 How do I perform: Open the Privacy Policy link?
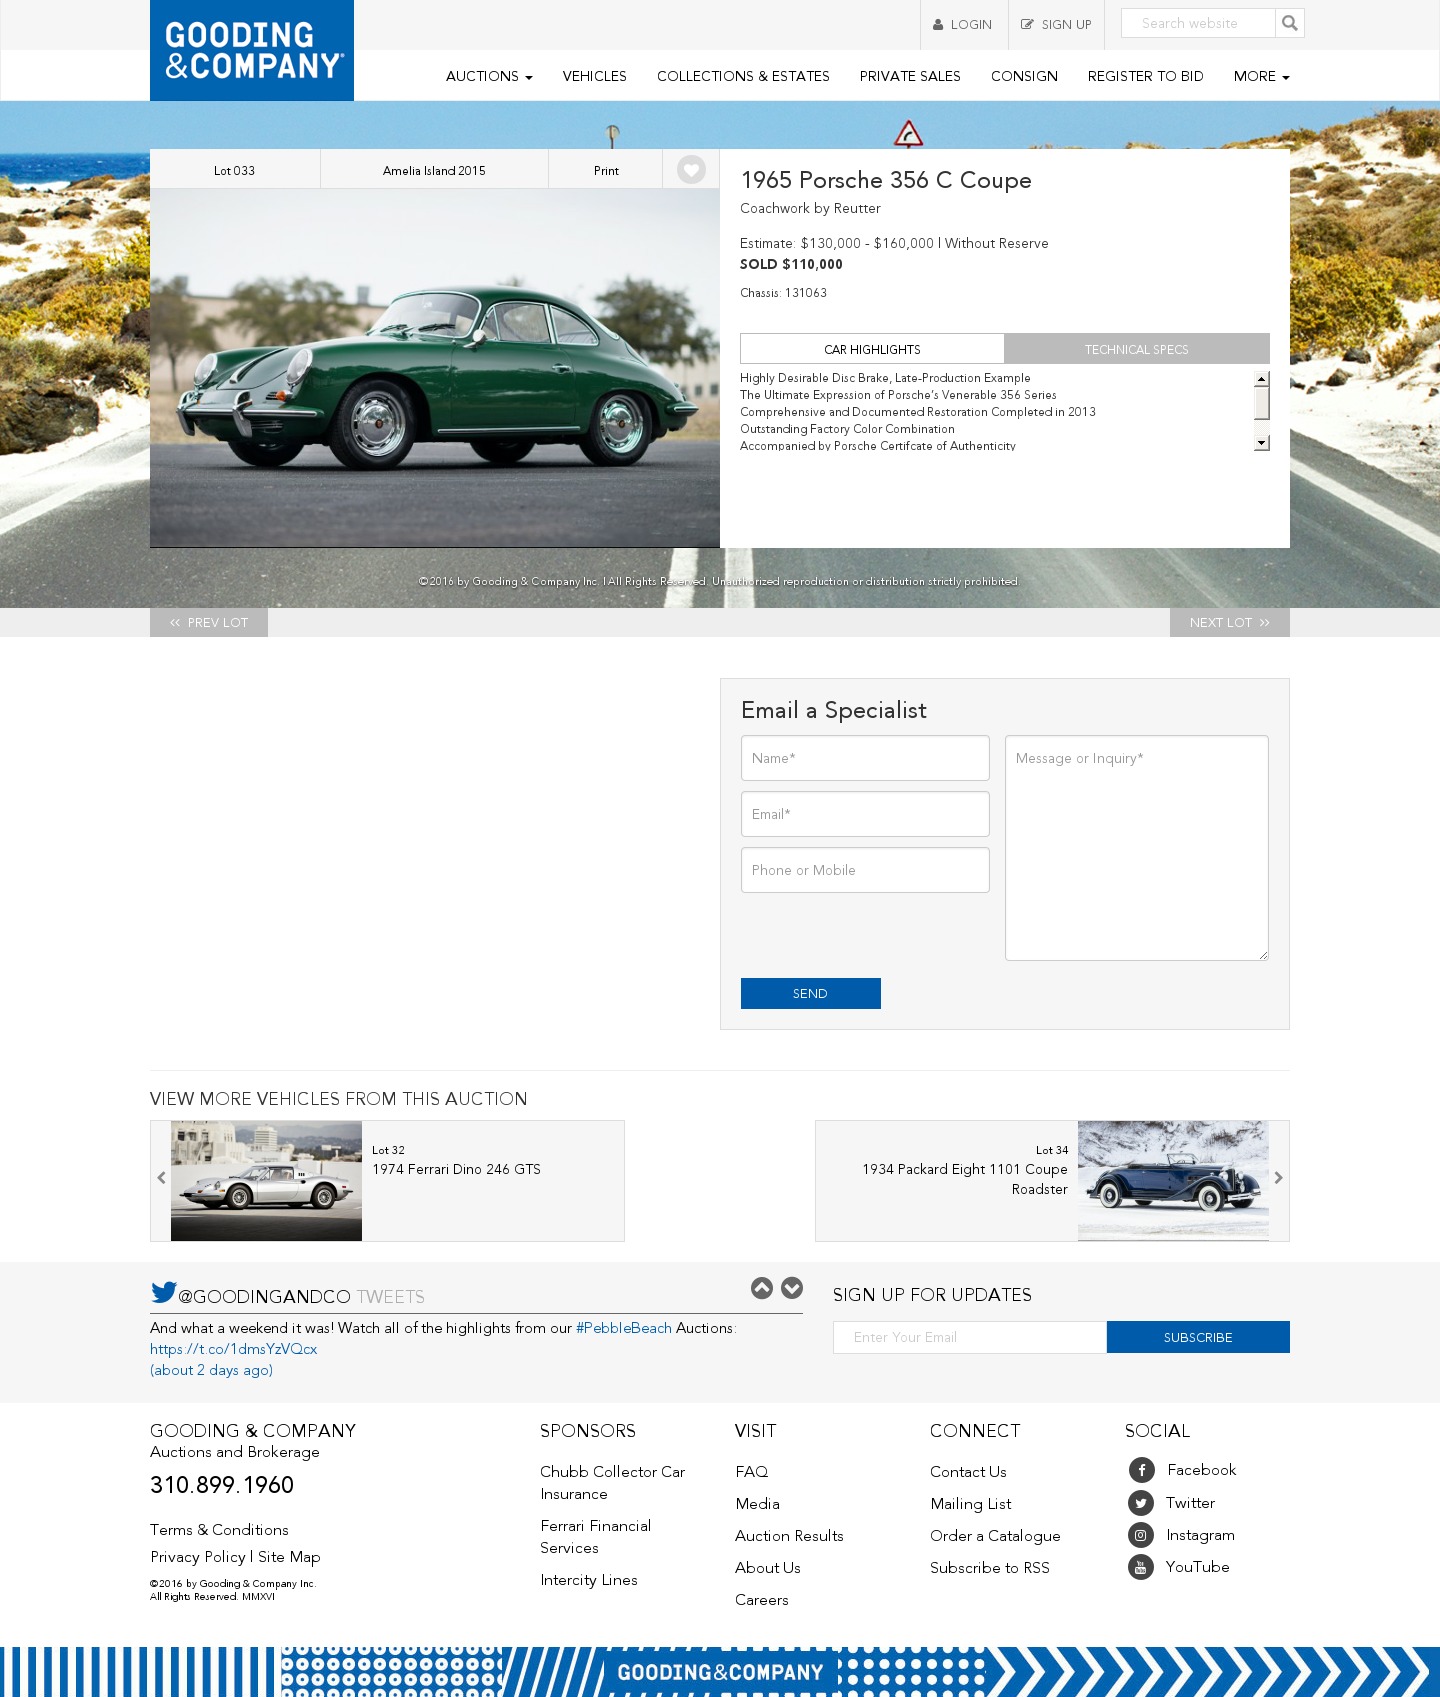pos(198,1557)
